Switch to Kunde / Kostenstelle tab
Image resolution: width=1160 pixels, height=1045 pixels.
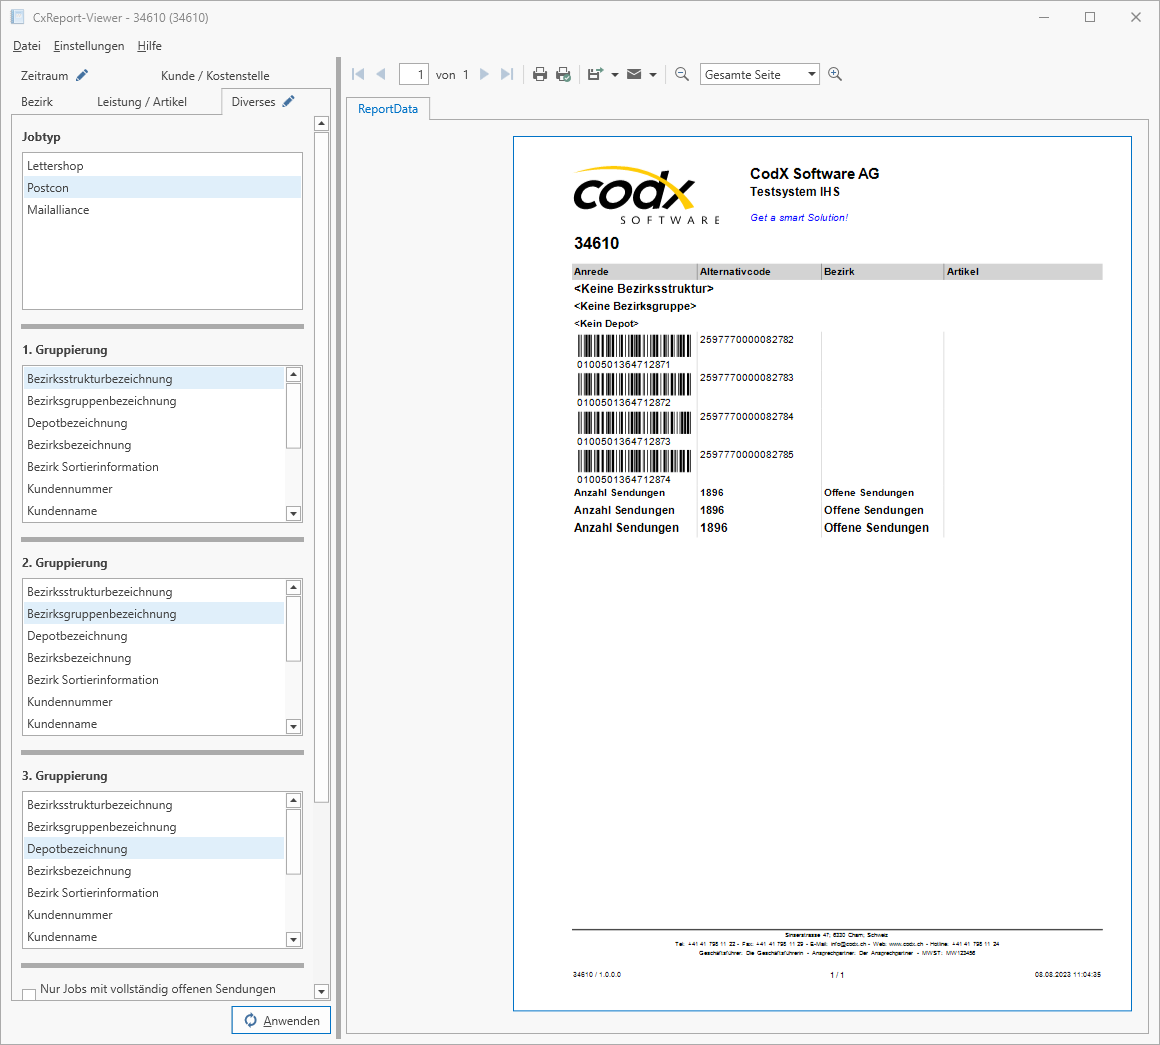[x=215, y=75]
